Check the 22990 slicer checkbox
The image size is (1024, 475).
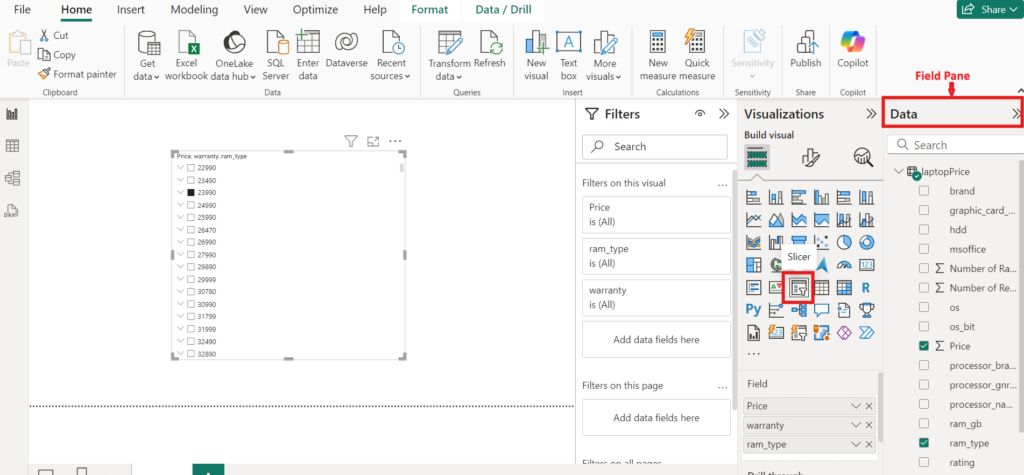(x=191, y=168)
